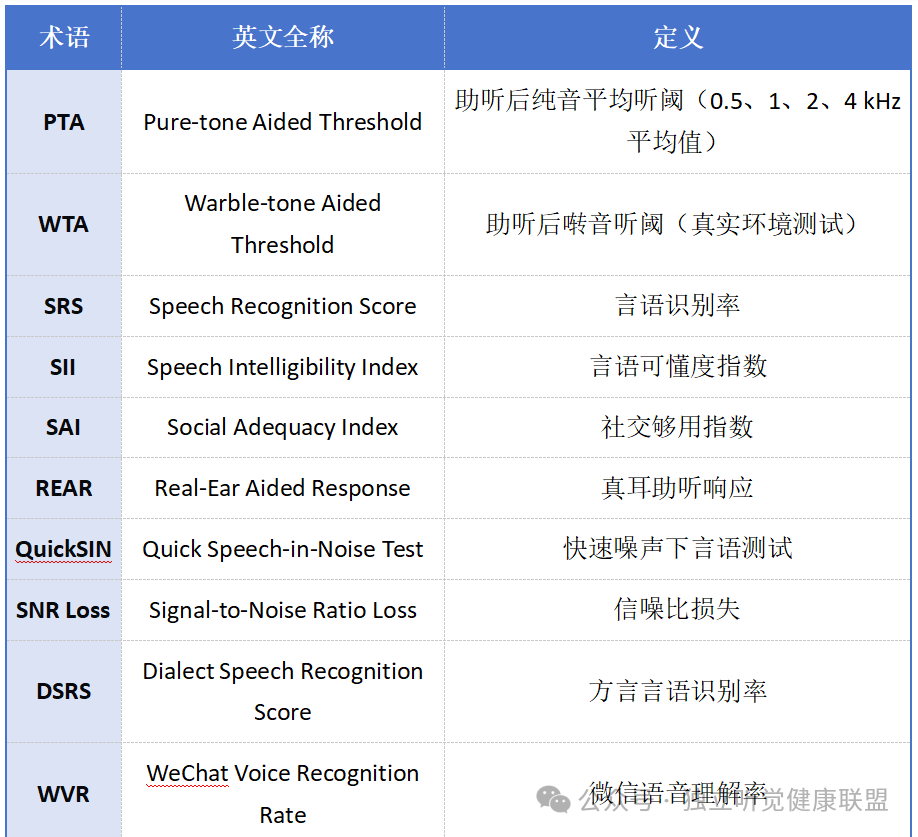918x837 pixels.
Task: Click 'Real-Ear Aided Response' cell
Action: click(283, 488)
